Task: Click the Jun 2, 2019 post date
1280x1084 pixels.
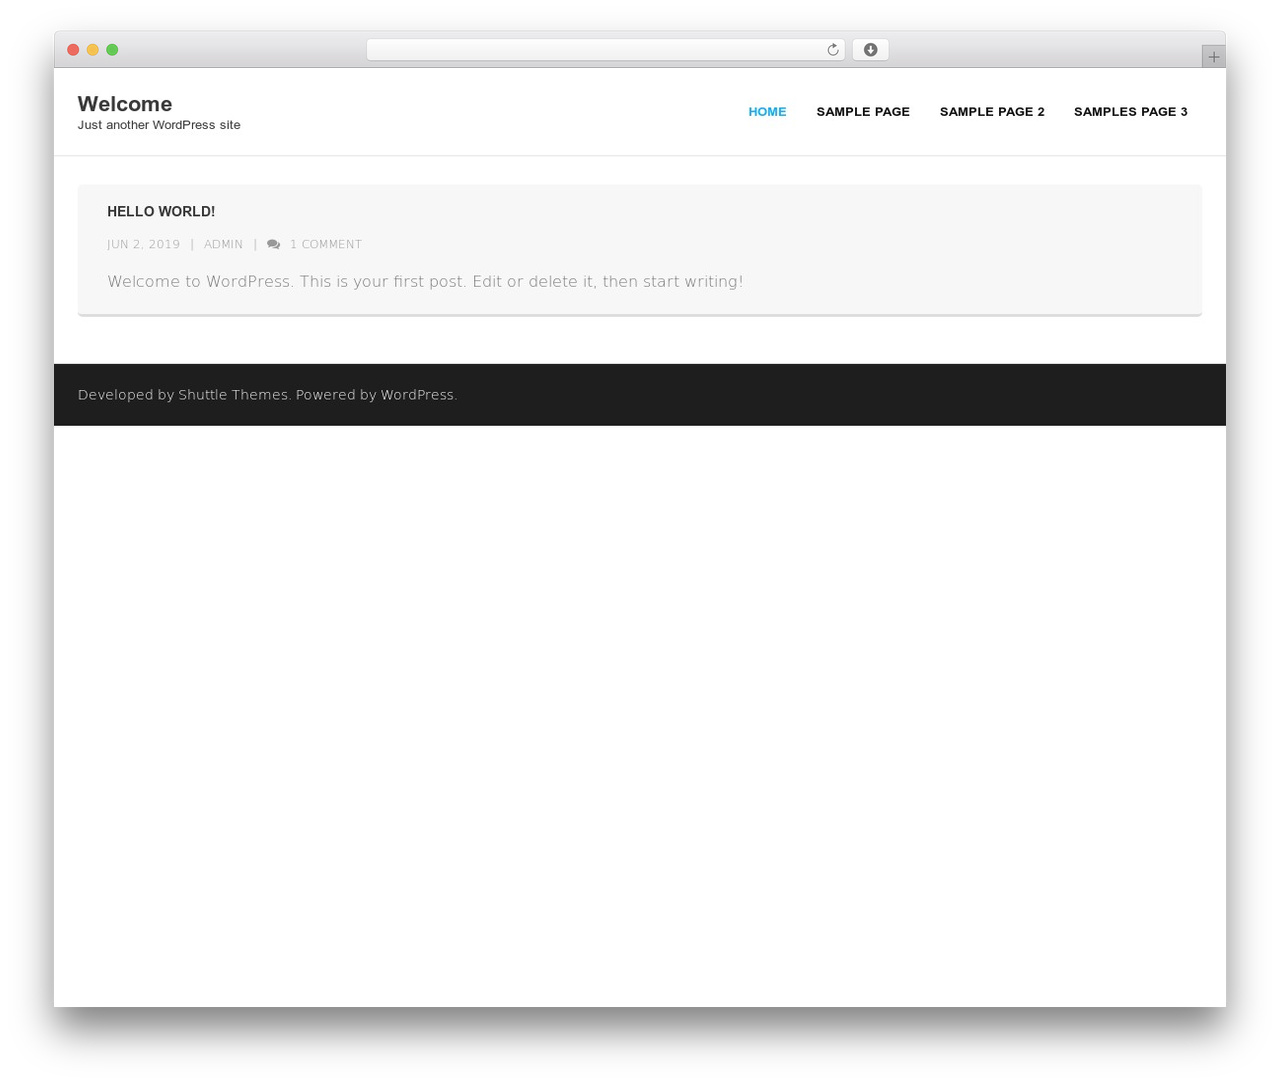Action: pos(144,245)
